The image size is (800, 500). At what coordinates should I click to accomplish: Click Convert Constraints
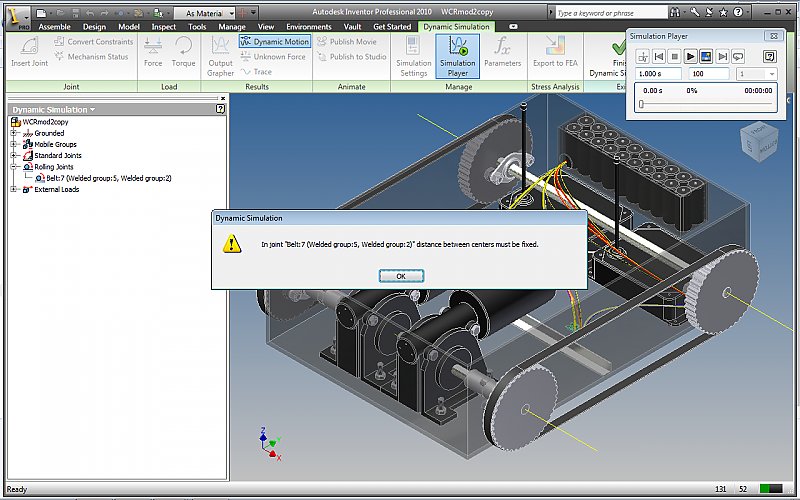94,42
